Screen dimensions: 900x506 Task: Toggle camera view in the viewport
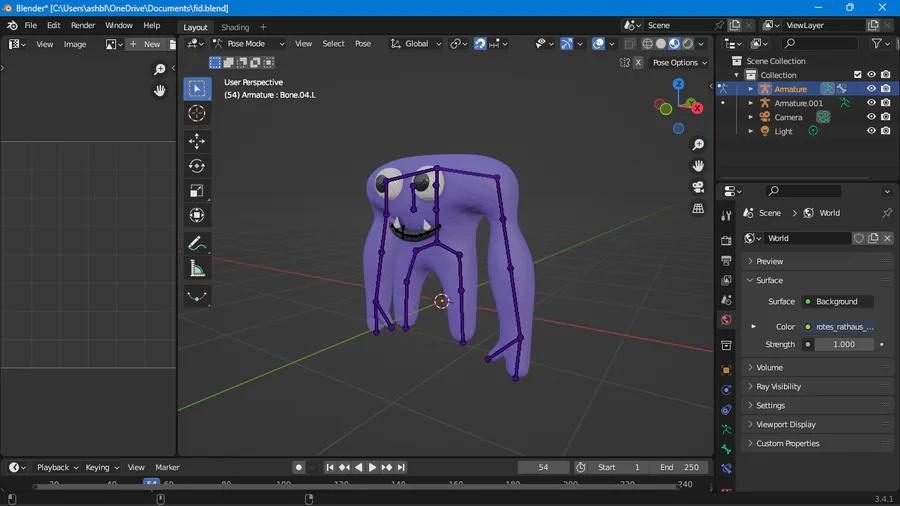coord(698,187)
